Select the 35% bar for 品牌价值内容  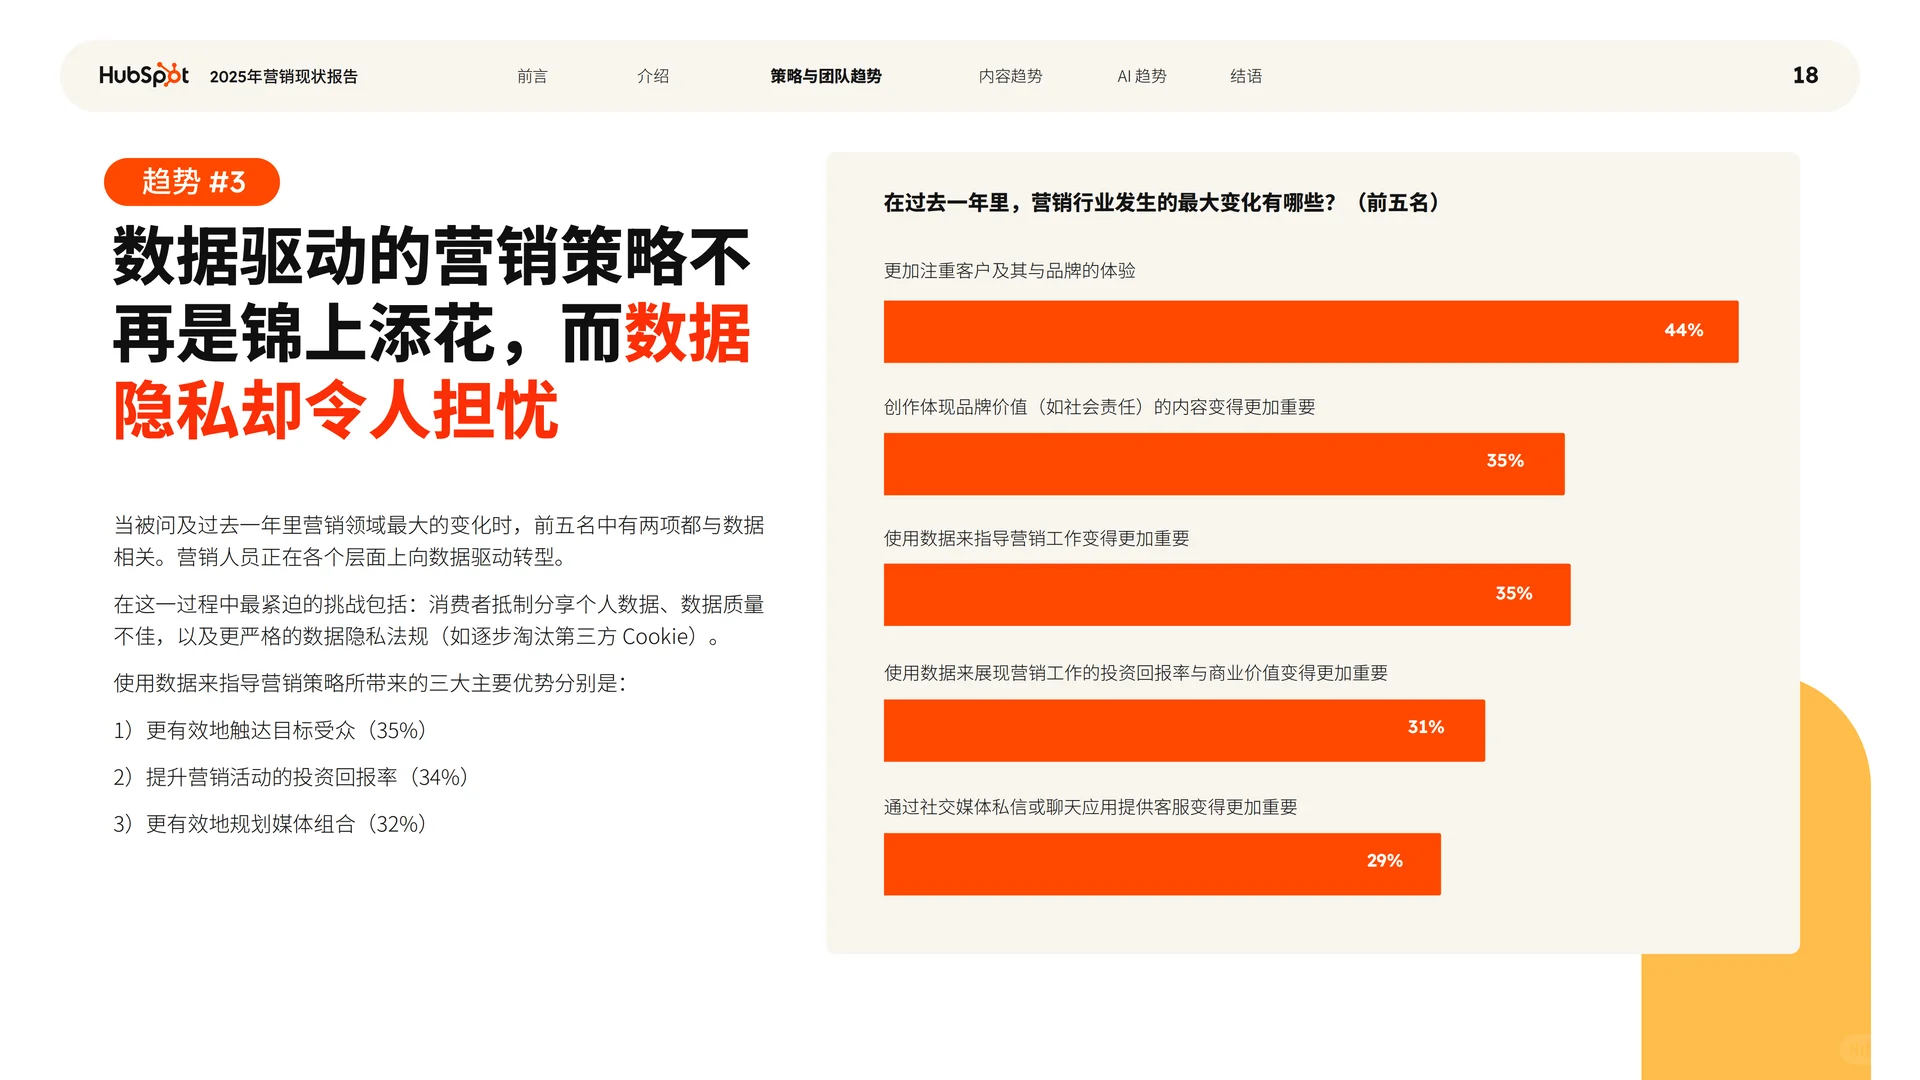(x=1223, y=463)
